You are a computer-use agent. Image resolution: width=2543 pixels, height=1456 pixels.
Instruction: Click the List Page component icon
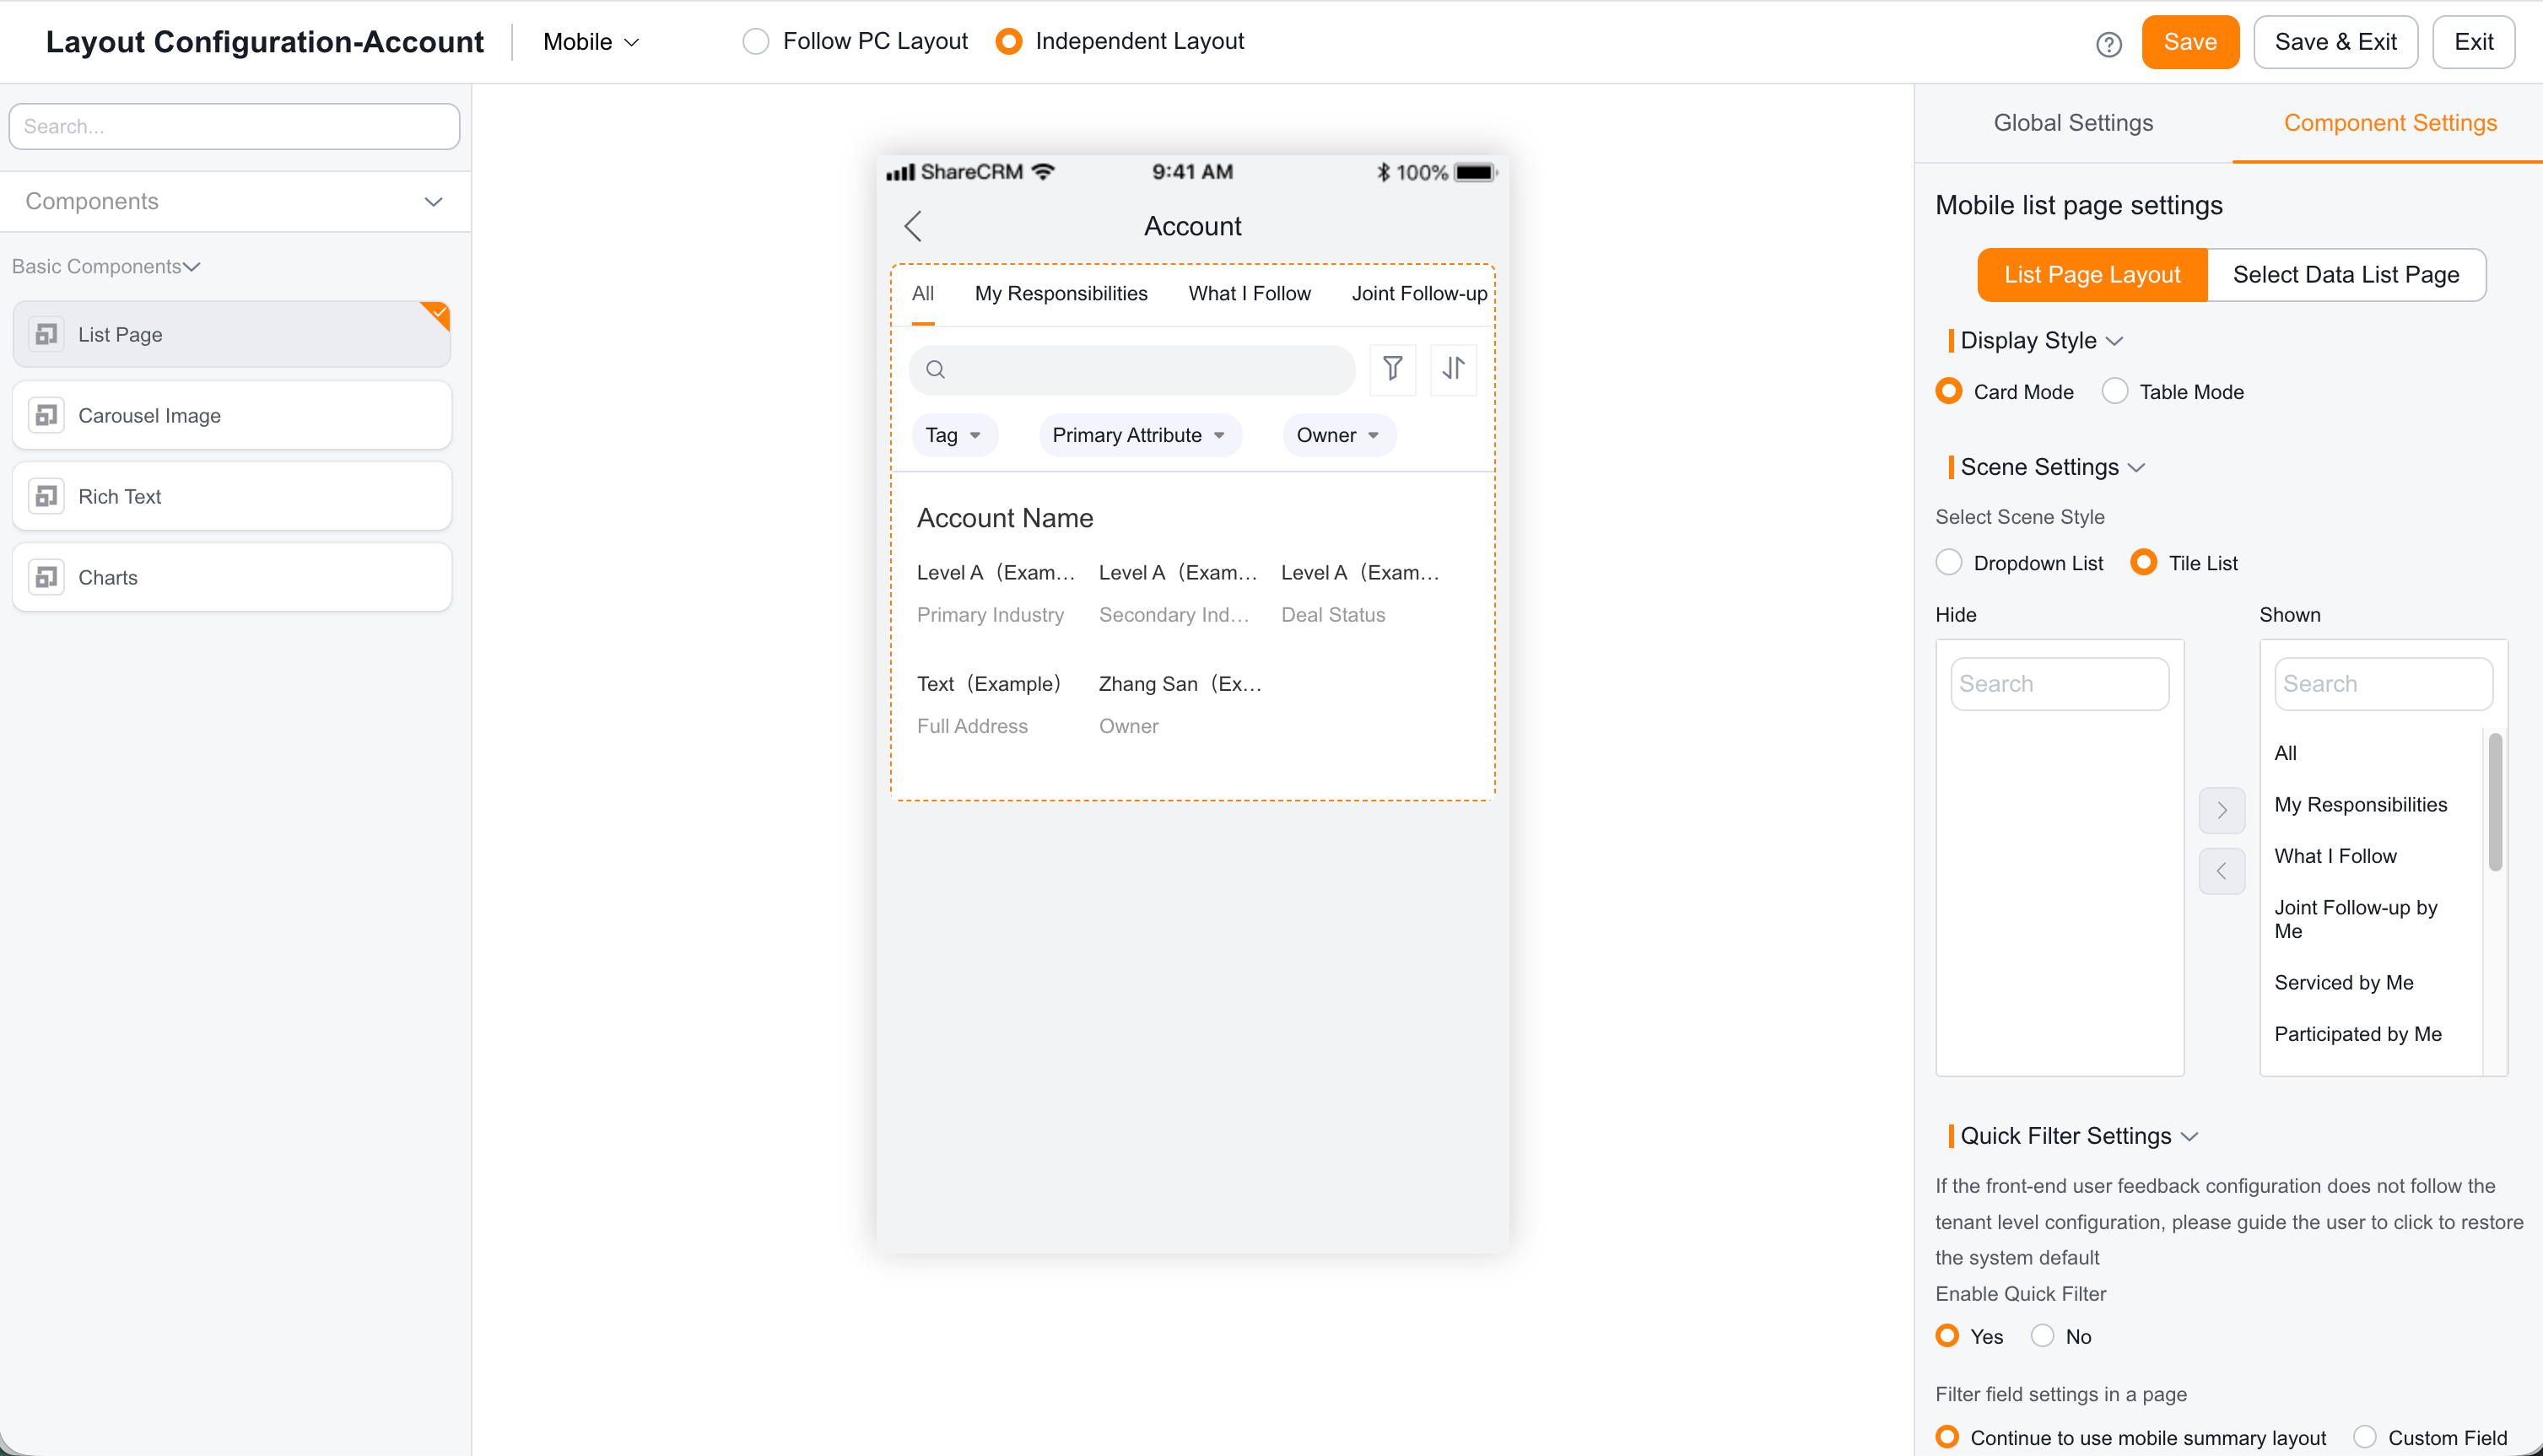click(x=46, y=334)
